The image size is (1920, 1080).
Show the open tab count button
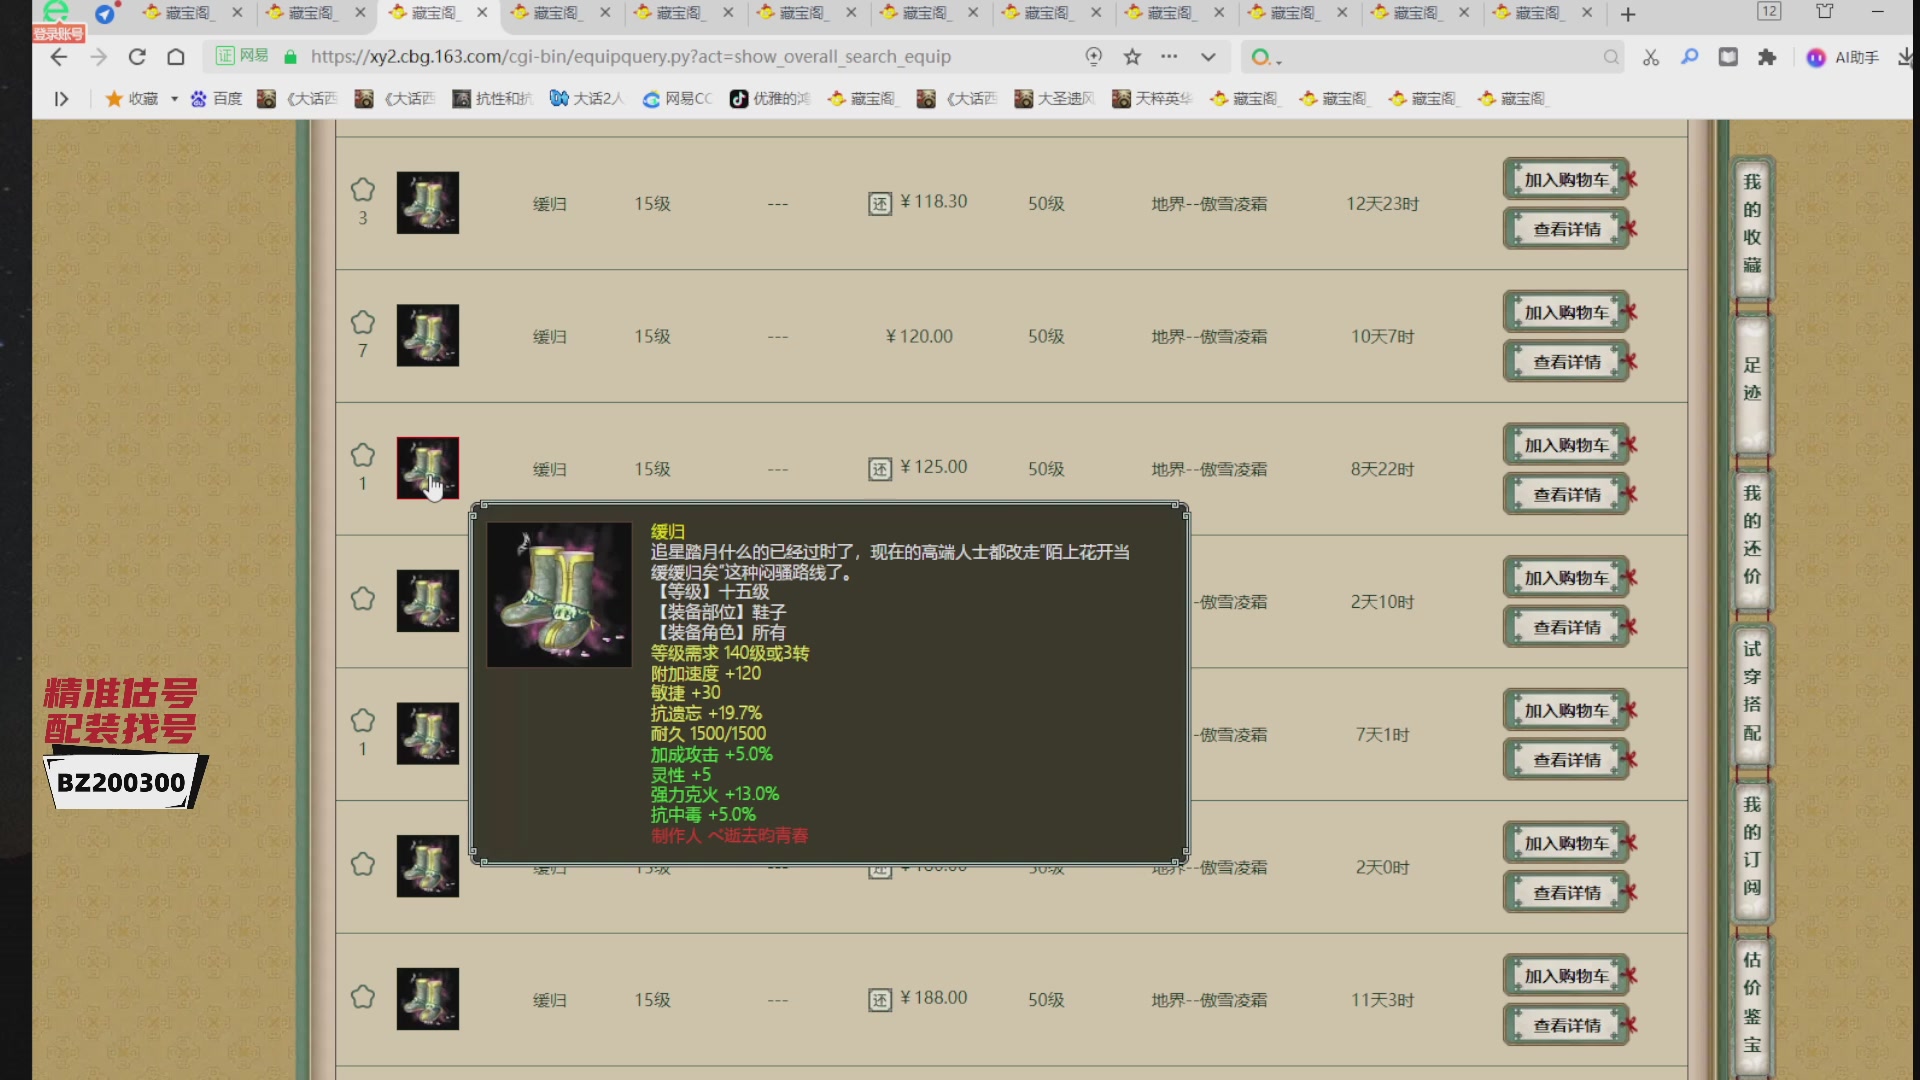pos(1769,11)
